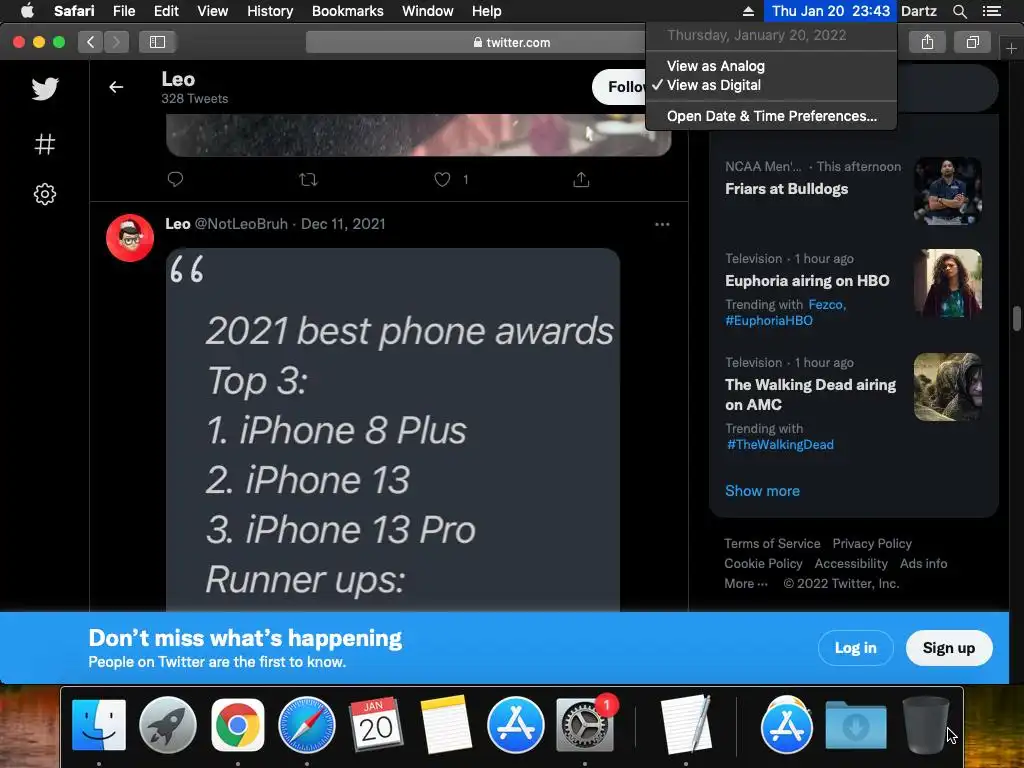This screenshot has height=768, width=1024.
Task: Open a new Safari tab with plus
Action: [x=1011, y=49]
